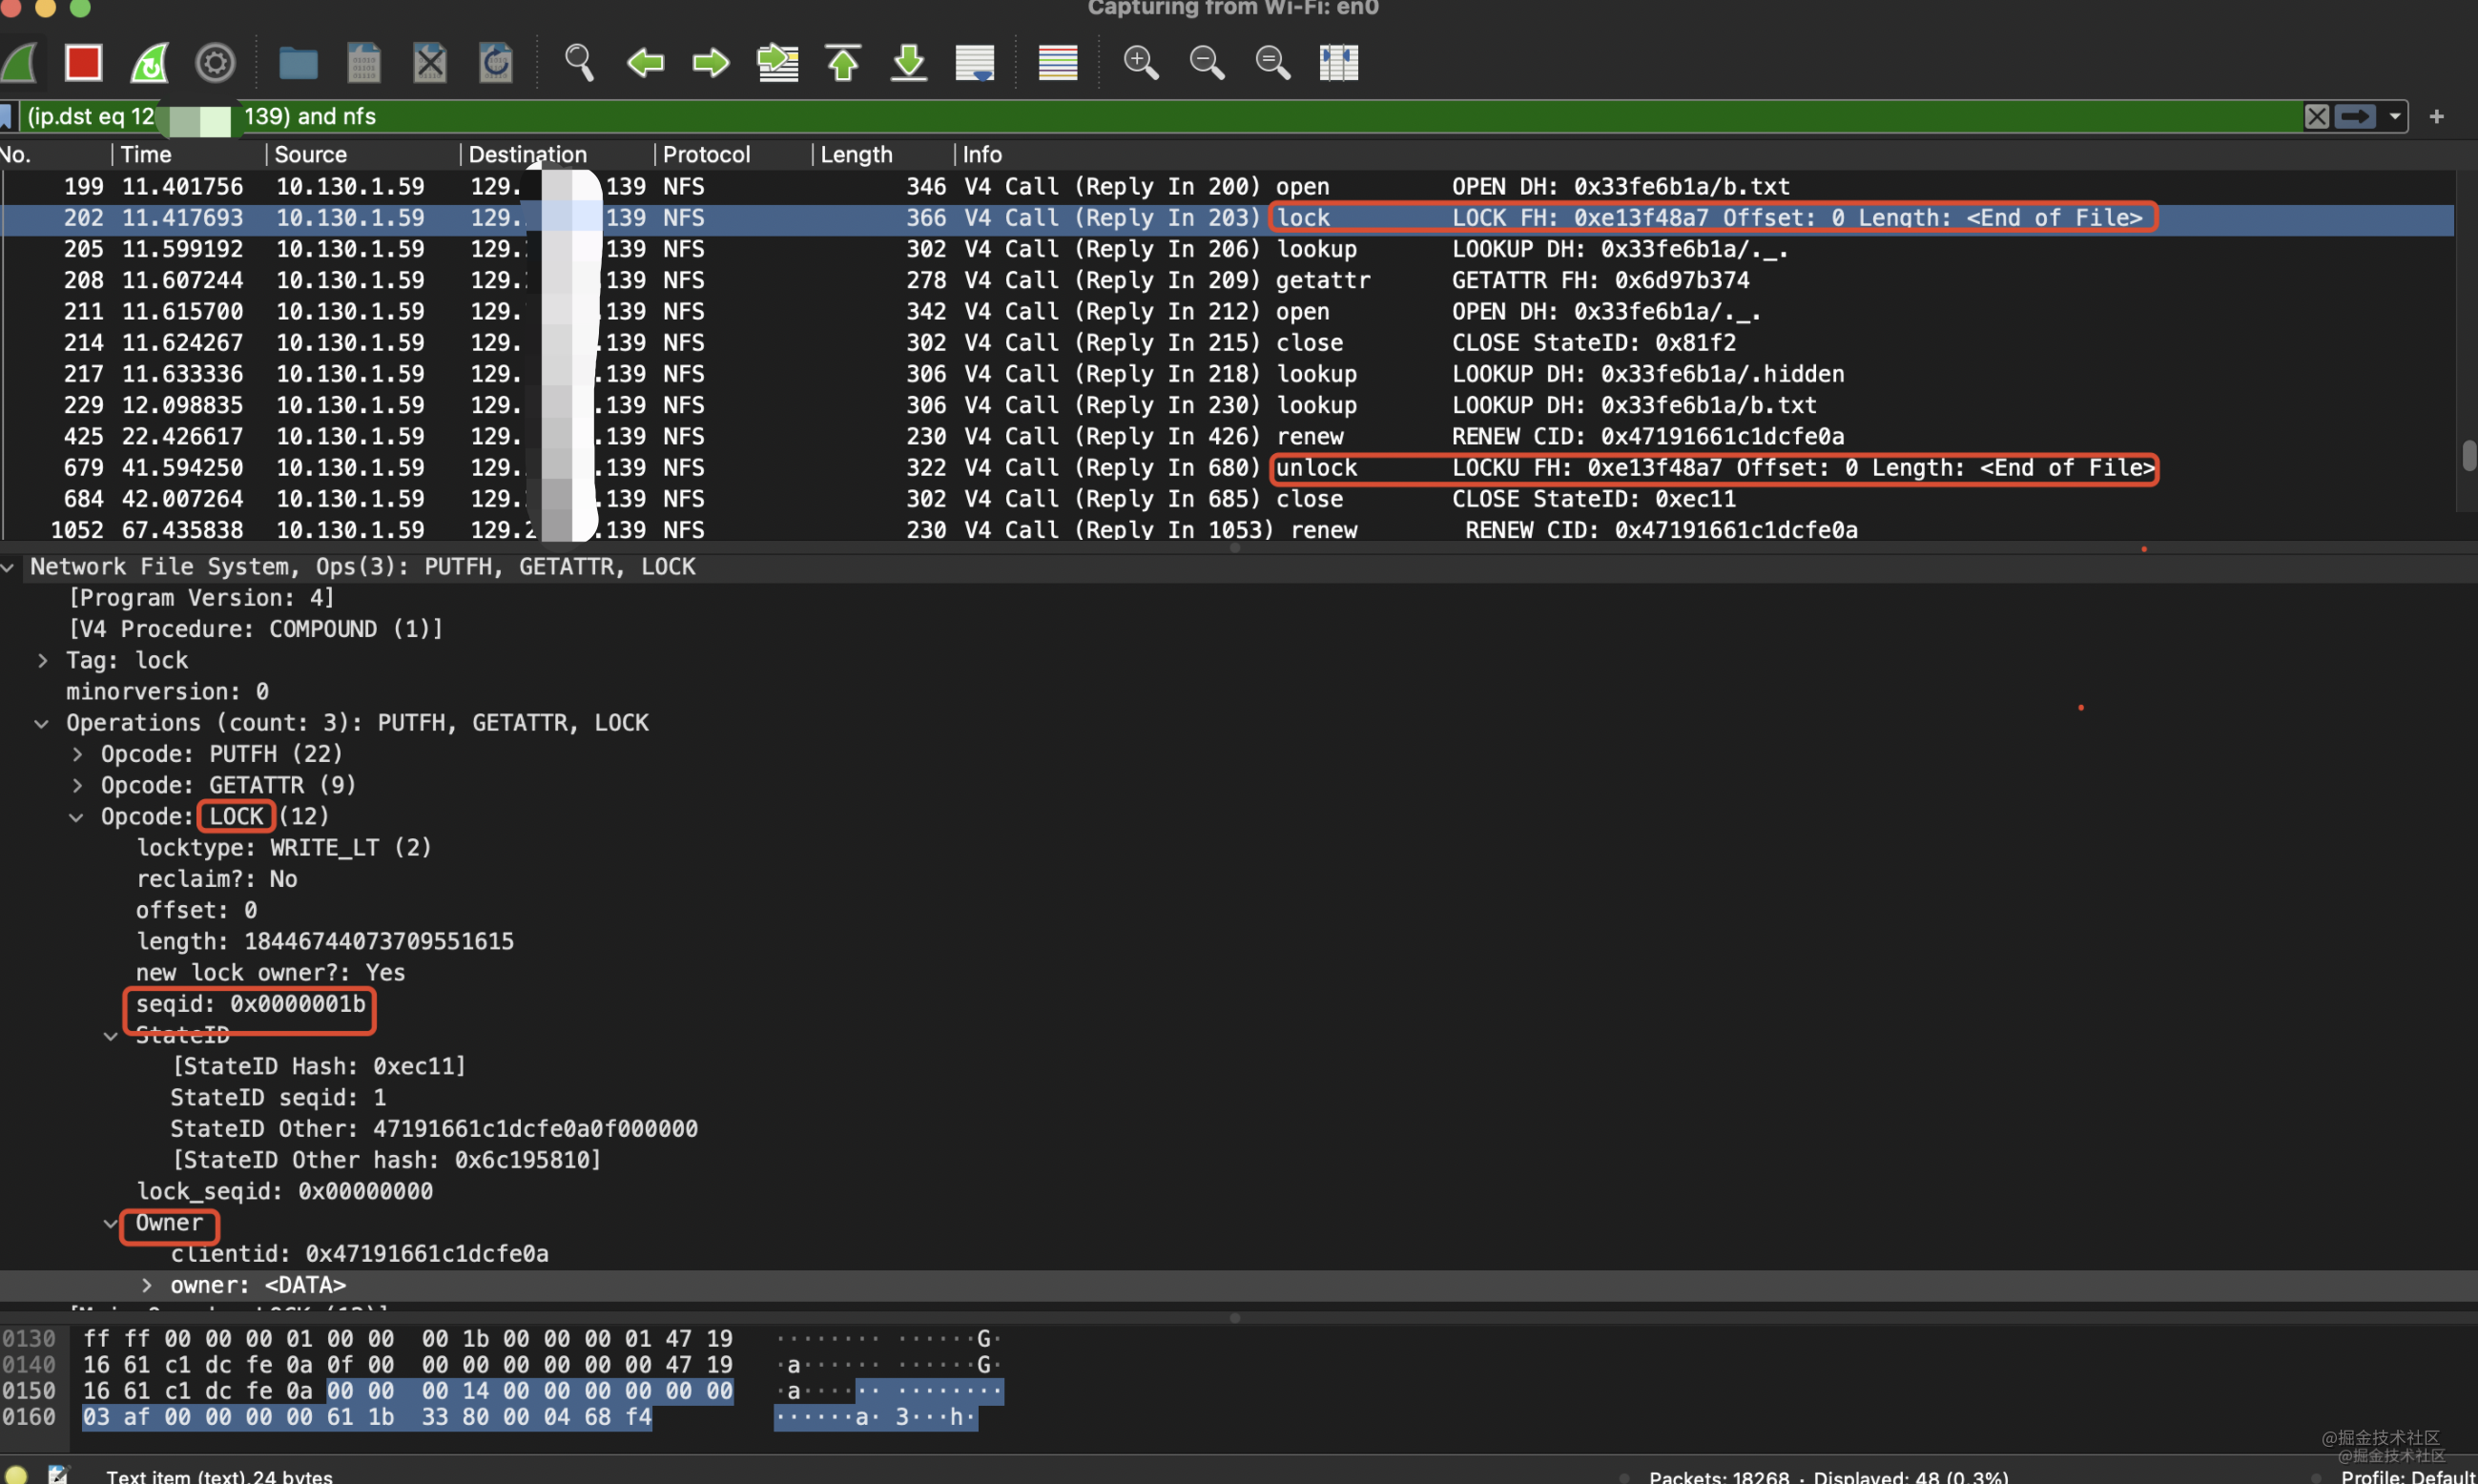Select packet 684 CLOSE StateID 0xec11 row
The width and height of the screenshot is (2478, 1484).
pyautogui.click(x=1227, y=499)
